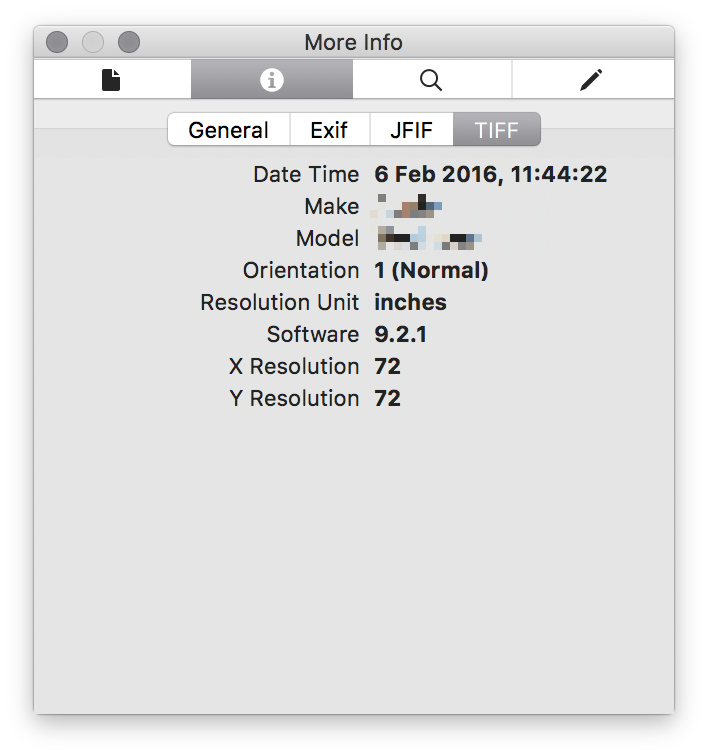Screen dimensions: 708x756
Task: Close the More Info window
Action: (x=57, y=42)
